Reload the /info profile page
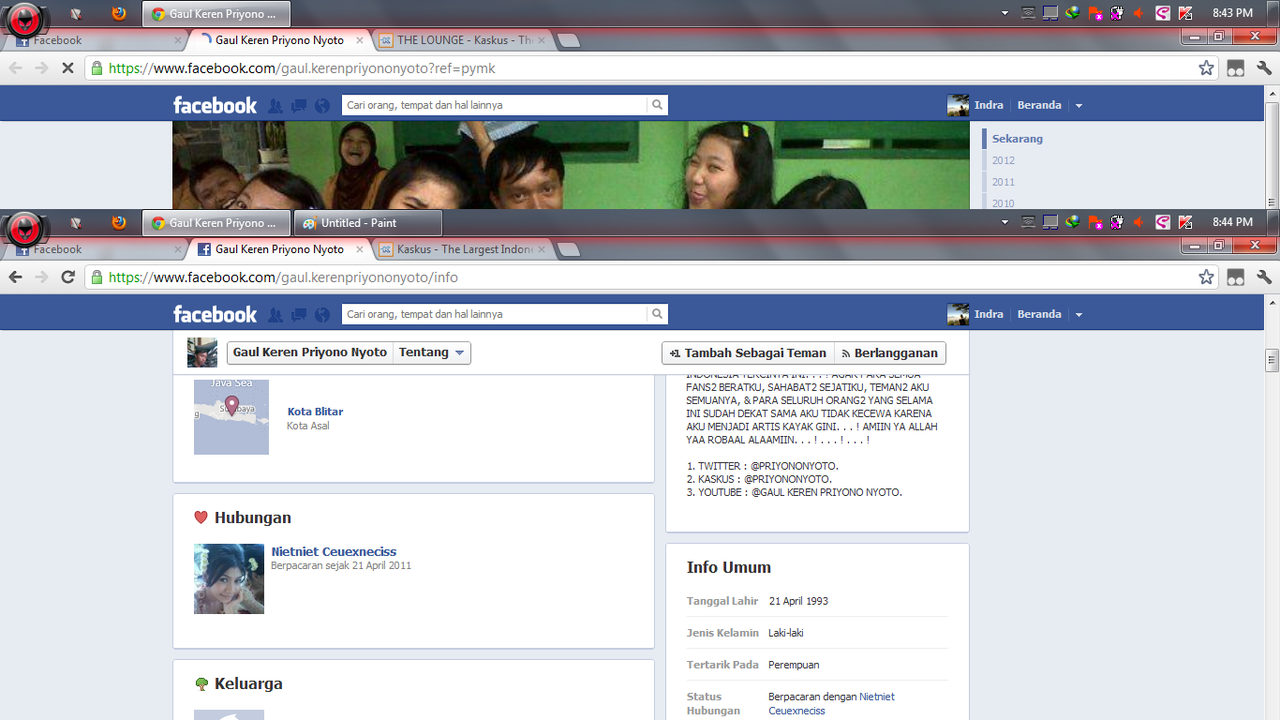1280x720 pixels. (x=68, y=277)
